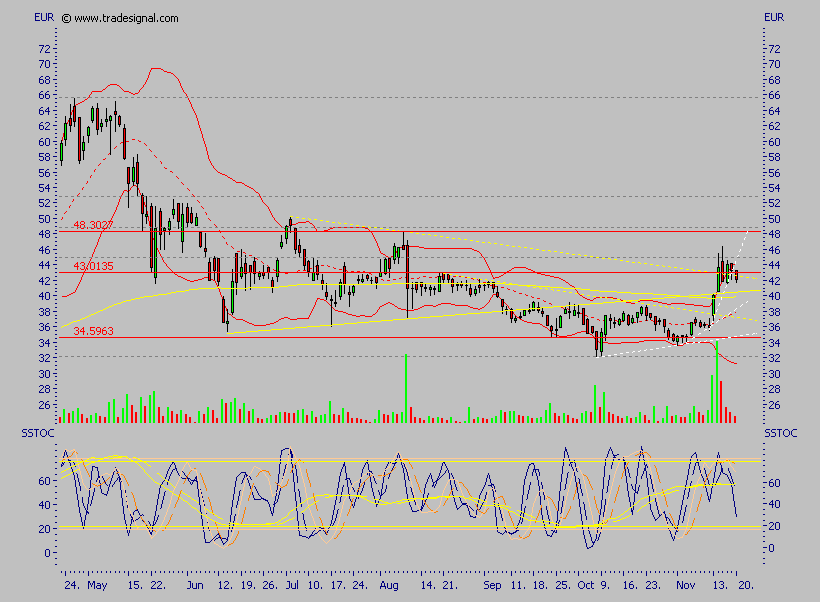Click the copyright symbol next to the URL
Image resolution: width=820 pixels, height=602 pixels.
pyautogui.click(x=67, y=17)
